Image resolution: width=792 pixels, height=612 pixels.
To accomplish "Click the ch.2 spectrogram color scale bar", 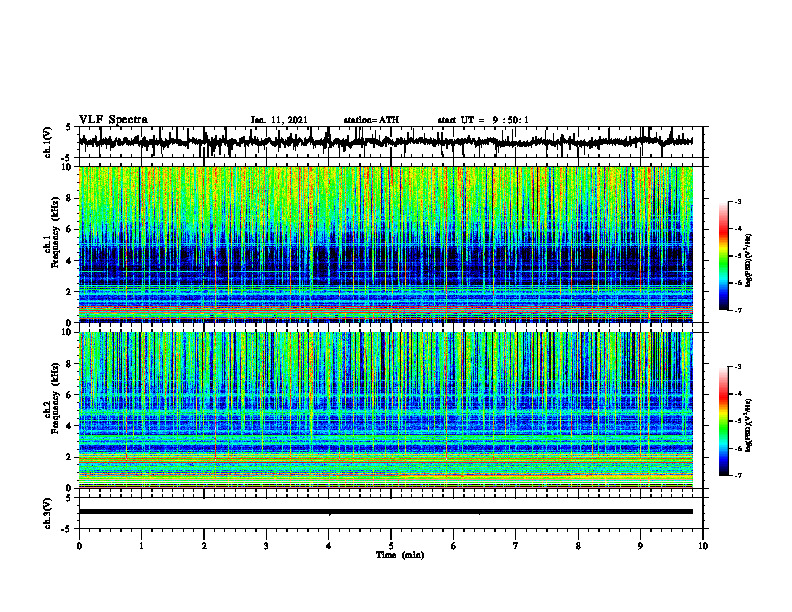I will pyautogui.click(x=724, y=421).
